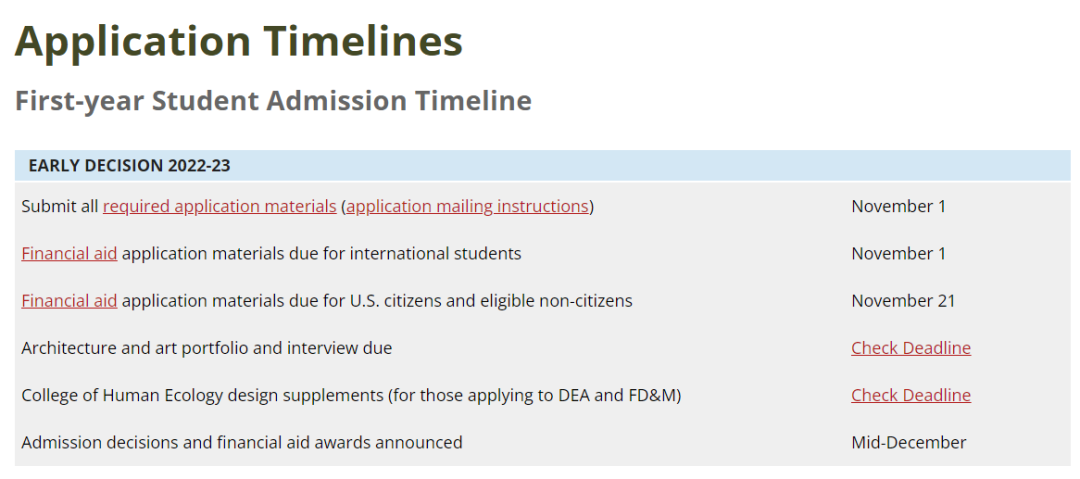The image size is (1080, 479).
Task: Check Deadline for Architecture and art portfolio
Action: 910,348
